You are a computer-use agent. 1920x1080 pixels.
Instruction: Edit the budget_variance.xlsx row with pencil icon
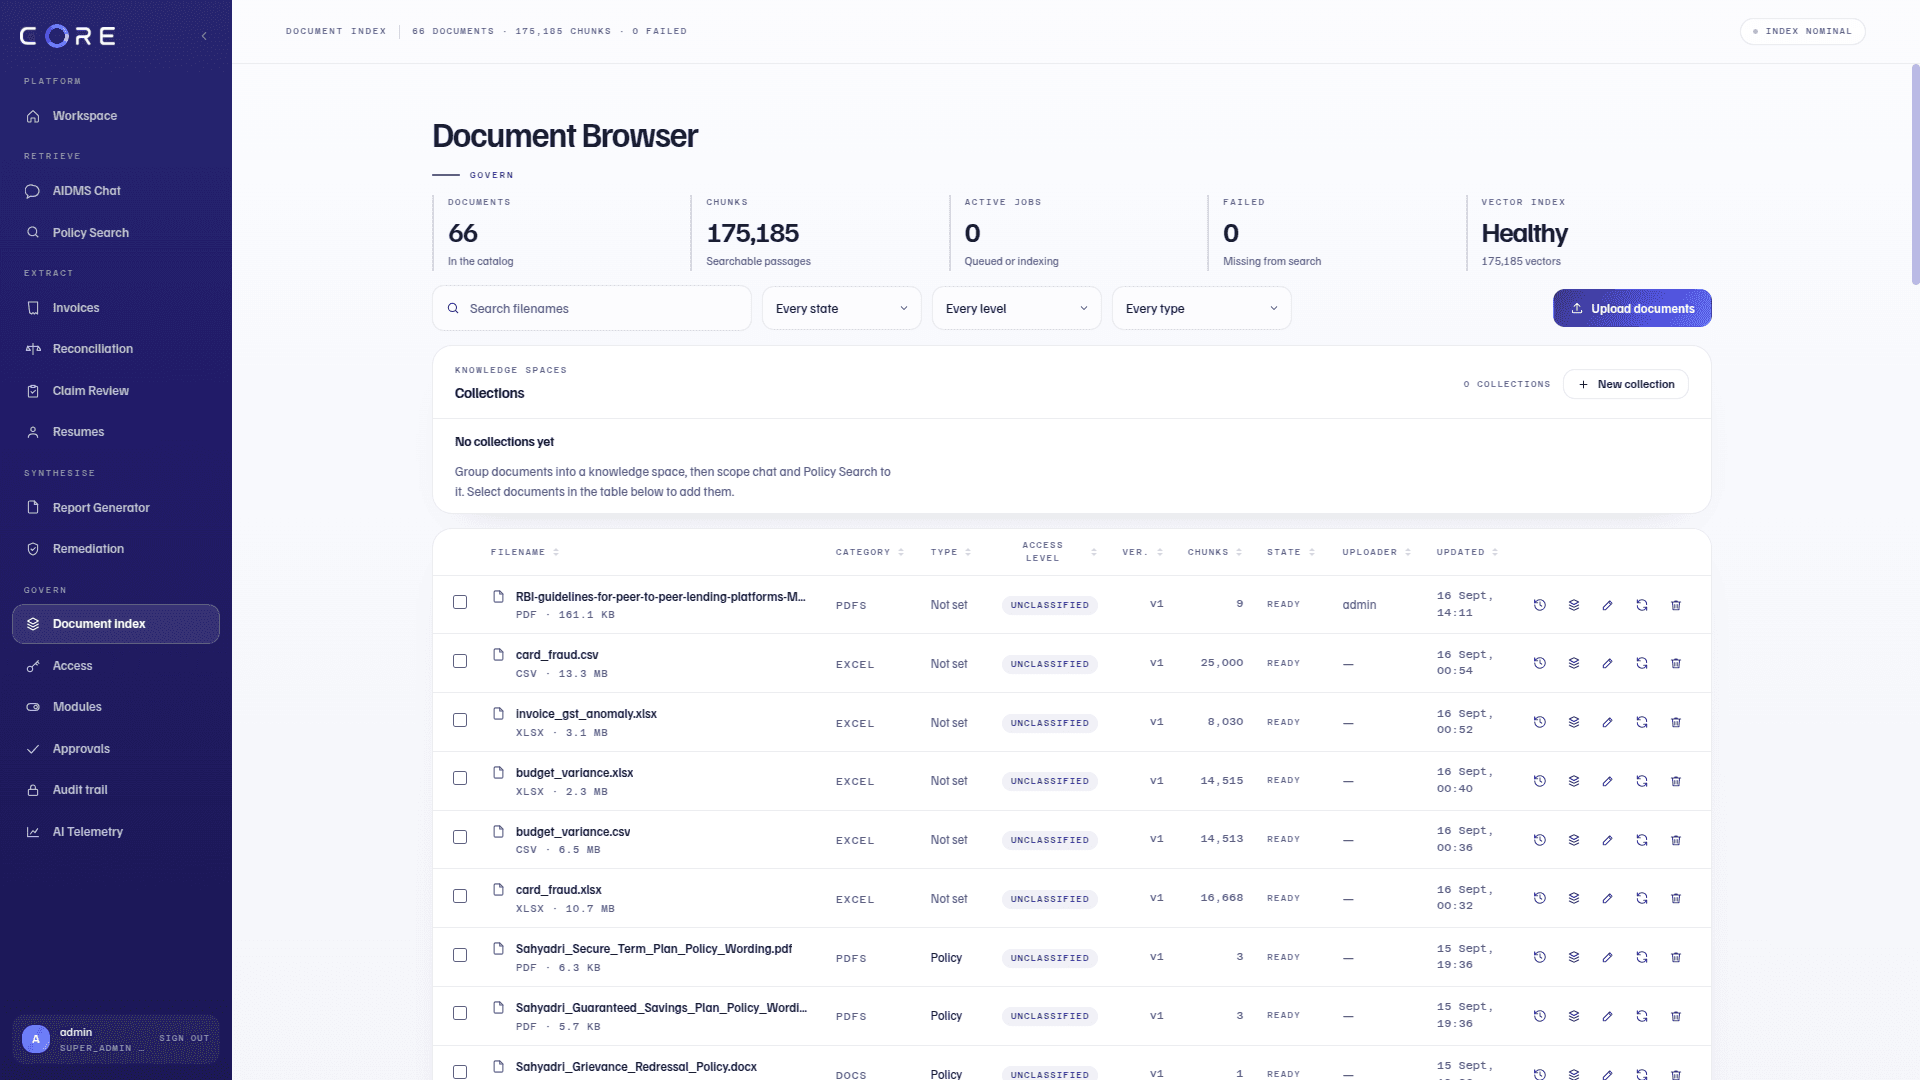(x=1608, y=781)
